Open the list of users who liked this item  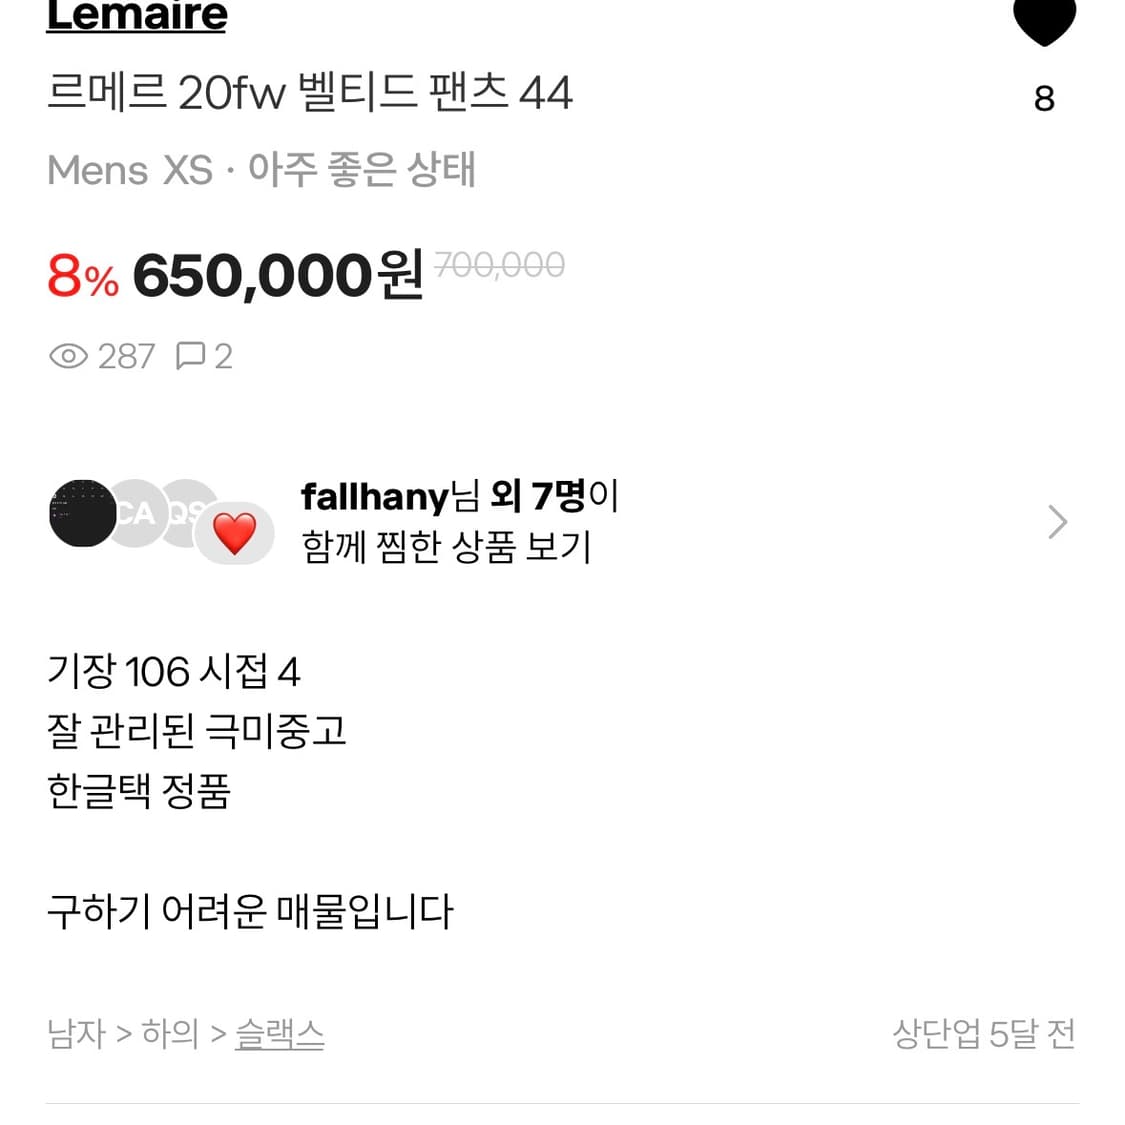(x=456, y=521)
